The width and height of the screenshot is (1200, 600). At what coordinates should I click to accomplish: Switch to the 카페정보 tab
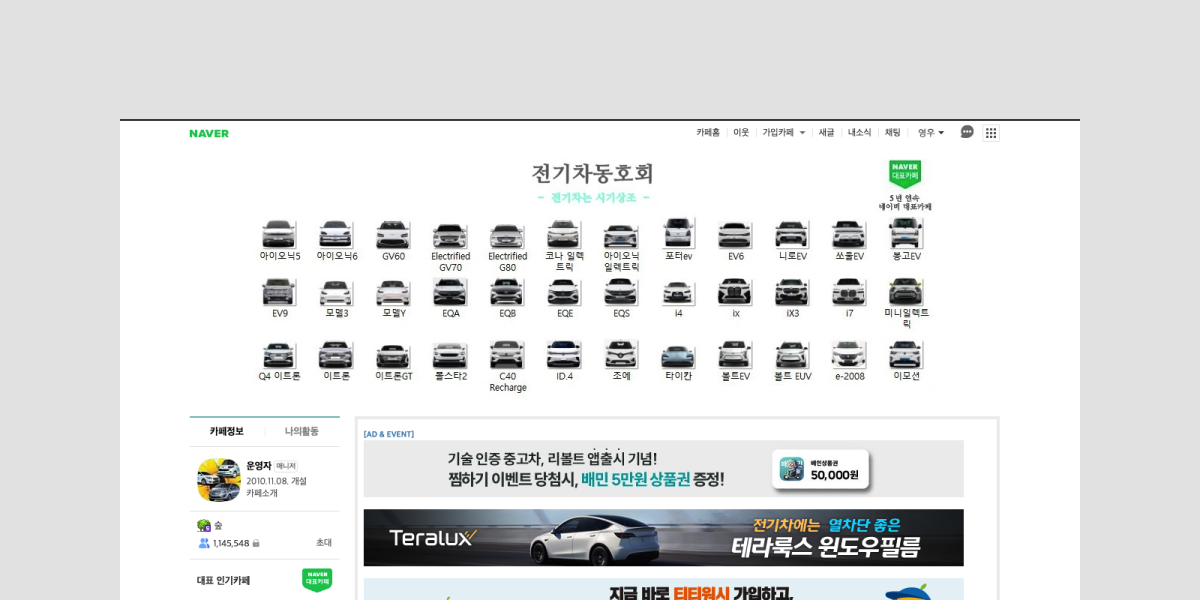tap(227, 431)
